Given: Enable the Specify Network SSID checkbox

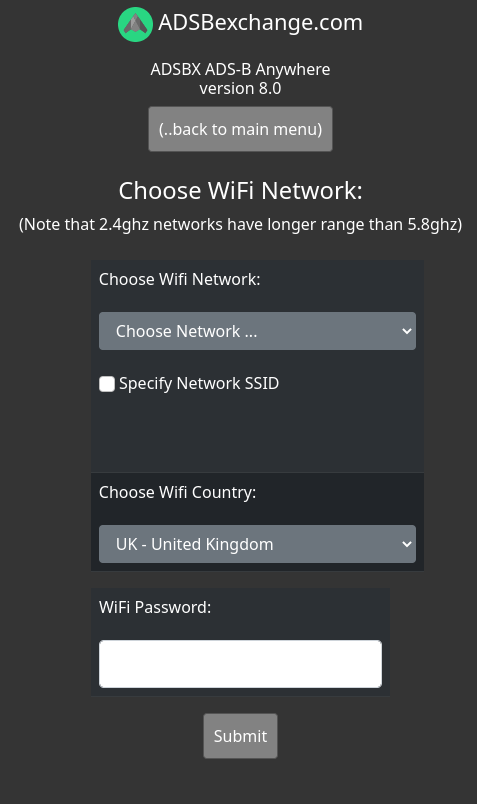Looking at the screenshot, I should 107,384.
